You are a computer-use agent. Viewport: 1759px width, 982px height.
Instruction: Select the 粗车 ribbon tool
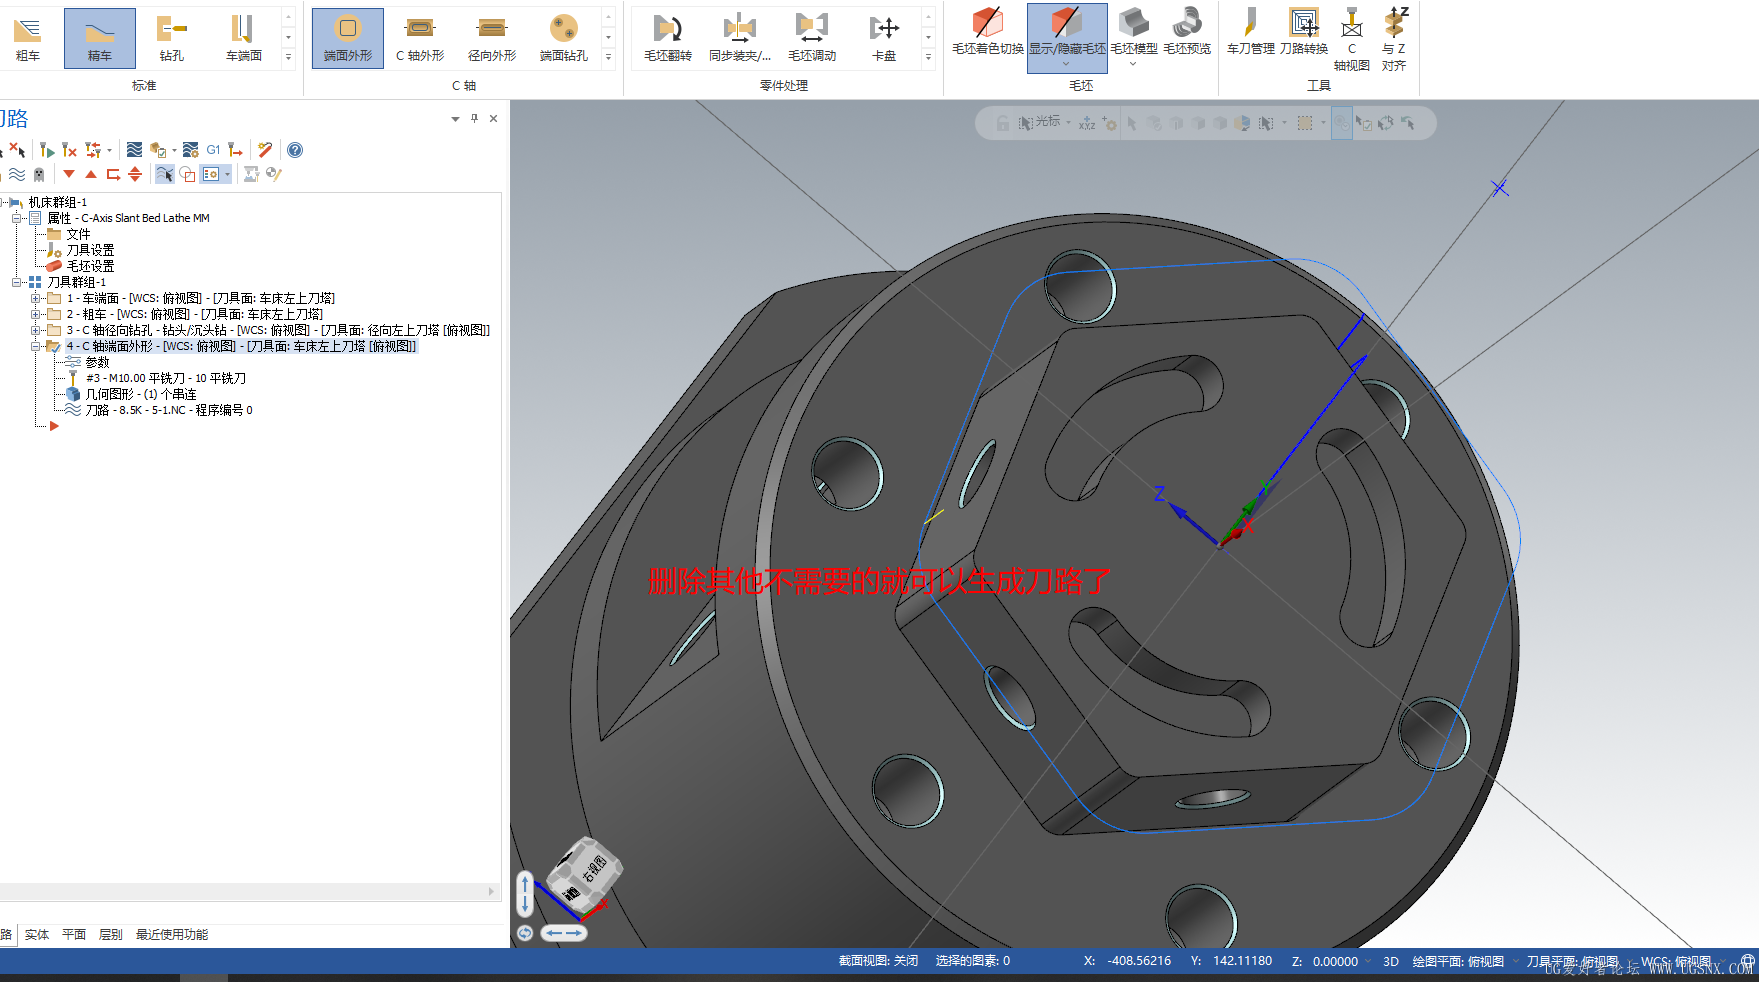tap(28, 38)
